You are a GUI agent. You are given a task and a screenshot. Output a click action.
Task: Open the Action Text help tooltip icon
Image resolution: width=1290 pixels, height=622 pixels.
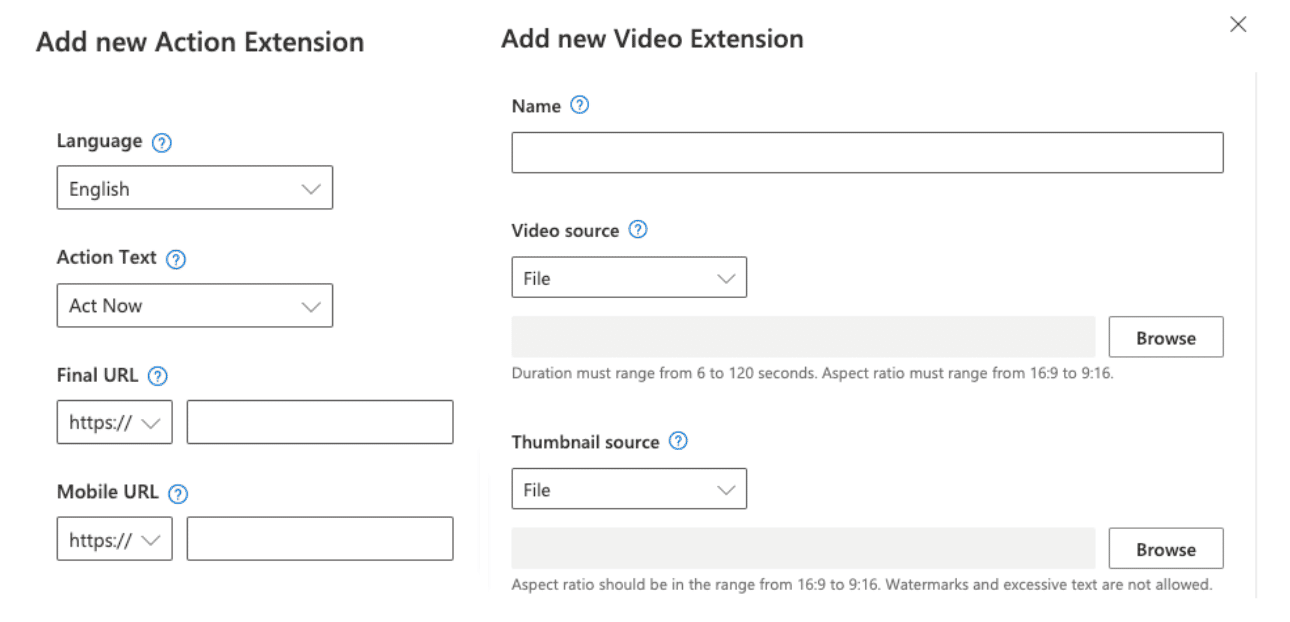(176, 259)
